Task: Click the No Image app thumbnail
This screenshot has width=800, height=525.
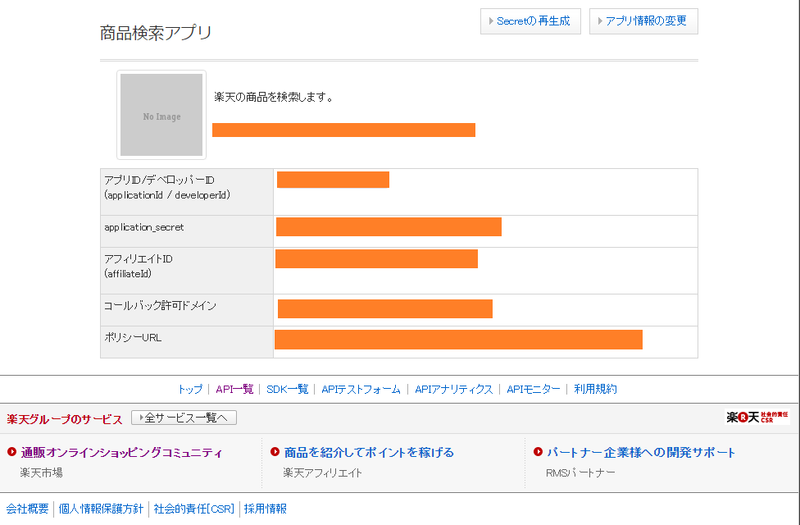Action: click(x=161, y=115)
